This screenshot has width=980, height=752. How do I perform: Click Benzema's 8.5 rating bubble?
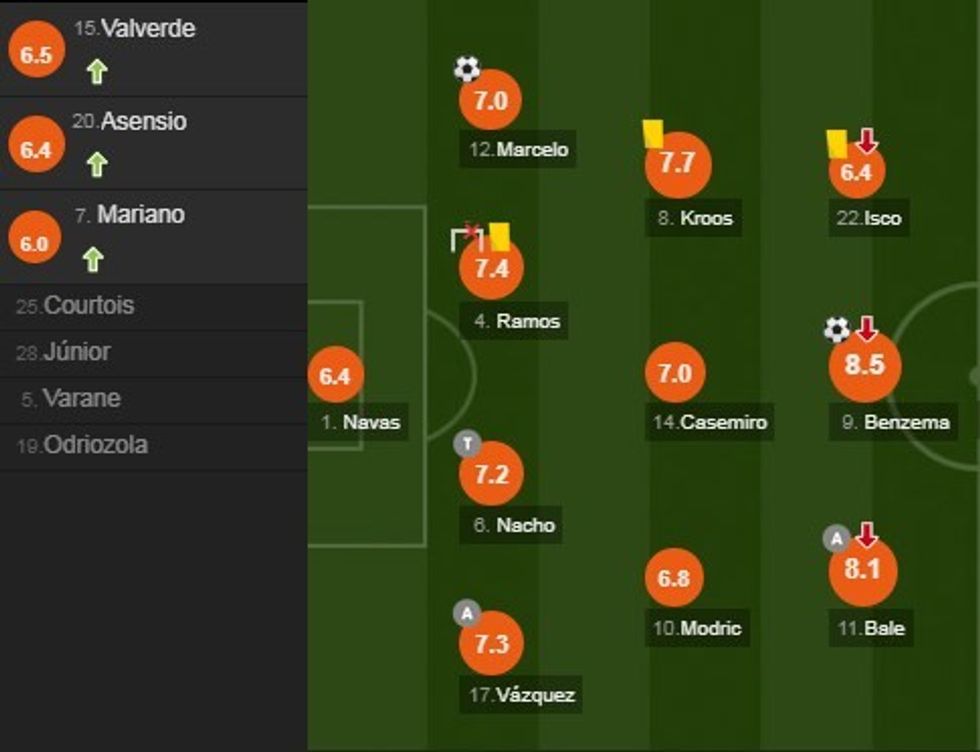click(x=865, y=366)
